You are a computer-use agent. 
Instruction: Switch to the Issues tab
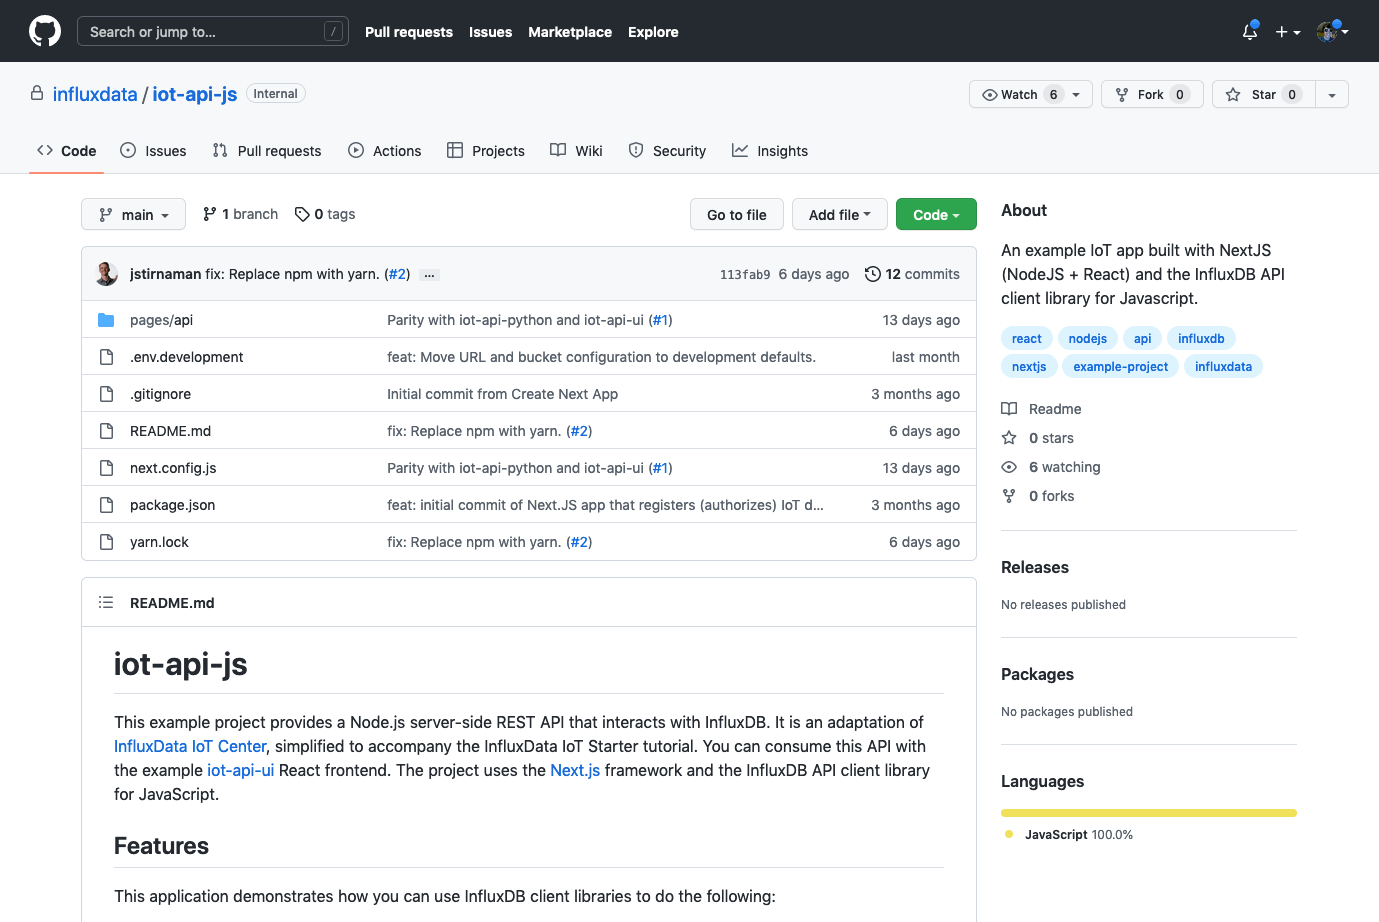pyautogui.click(x=153, y=151)
